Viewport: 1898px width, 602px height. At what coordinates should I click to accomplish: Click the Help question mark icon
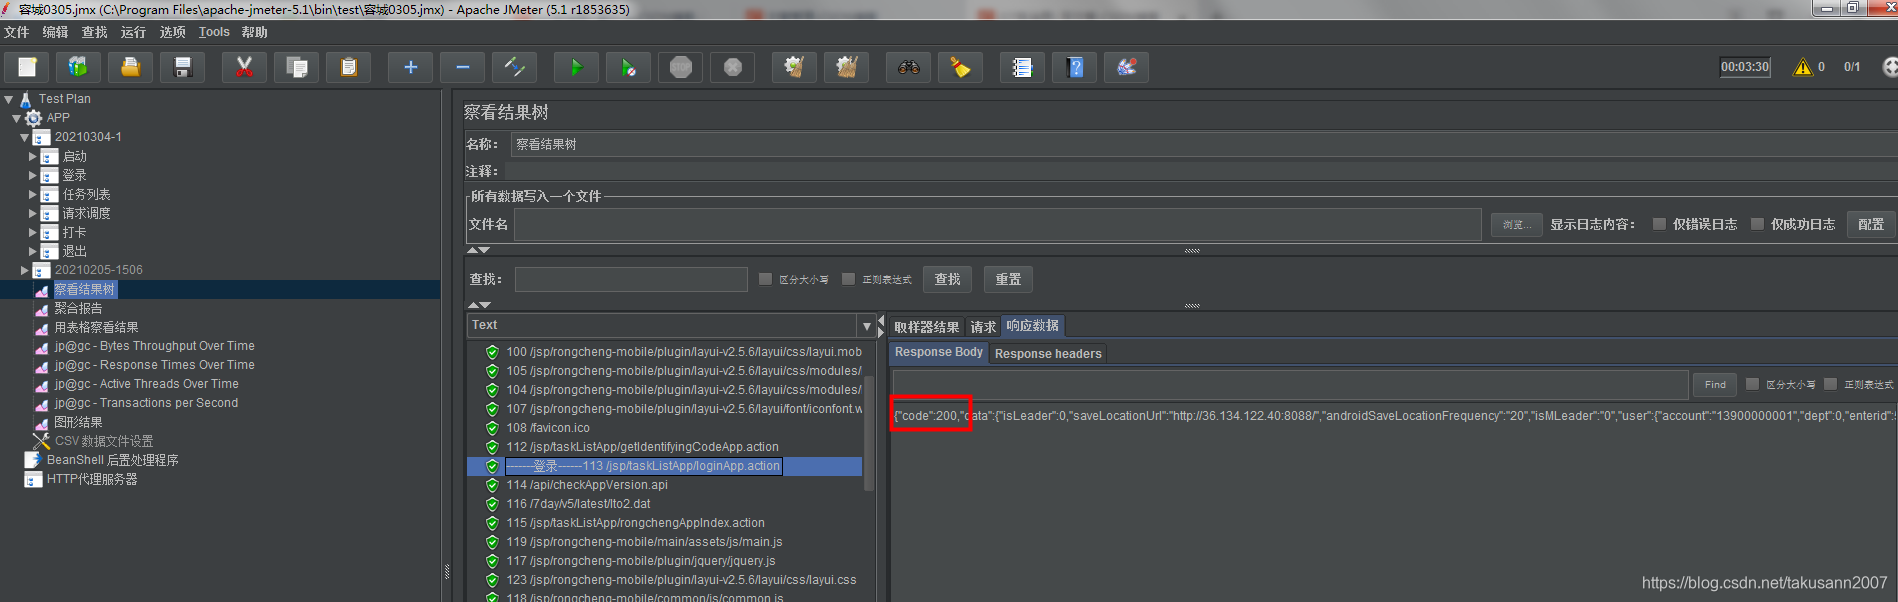pos(1074,67)
